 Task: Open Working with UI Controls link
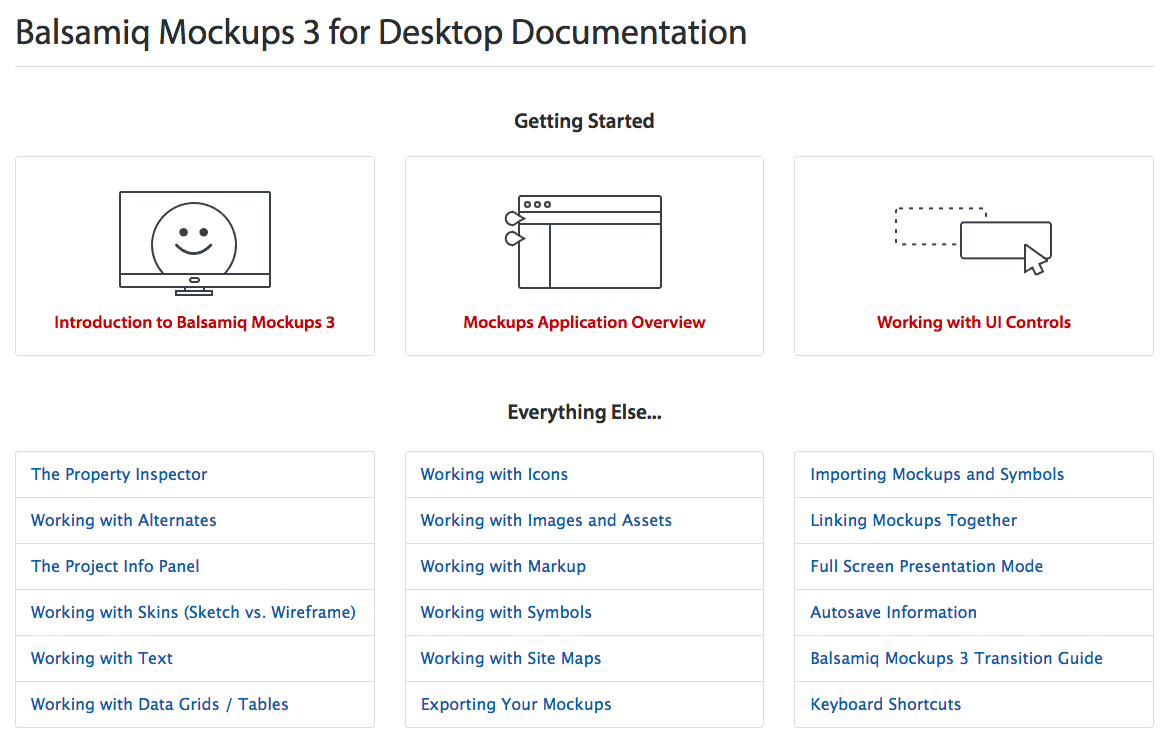click(973, 322)
